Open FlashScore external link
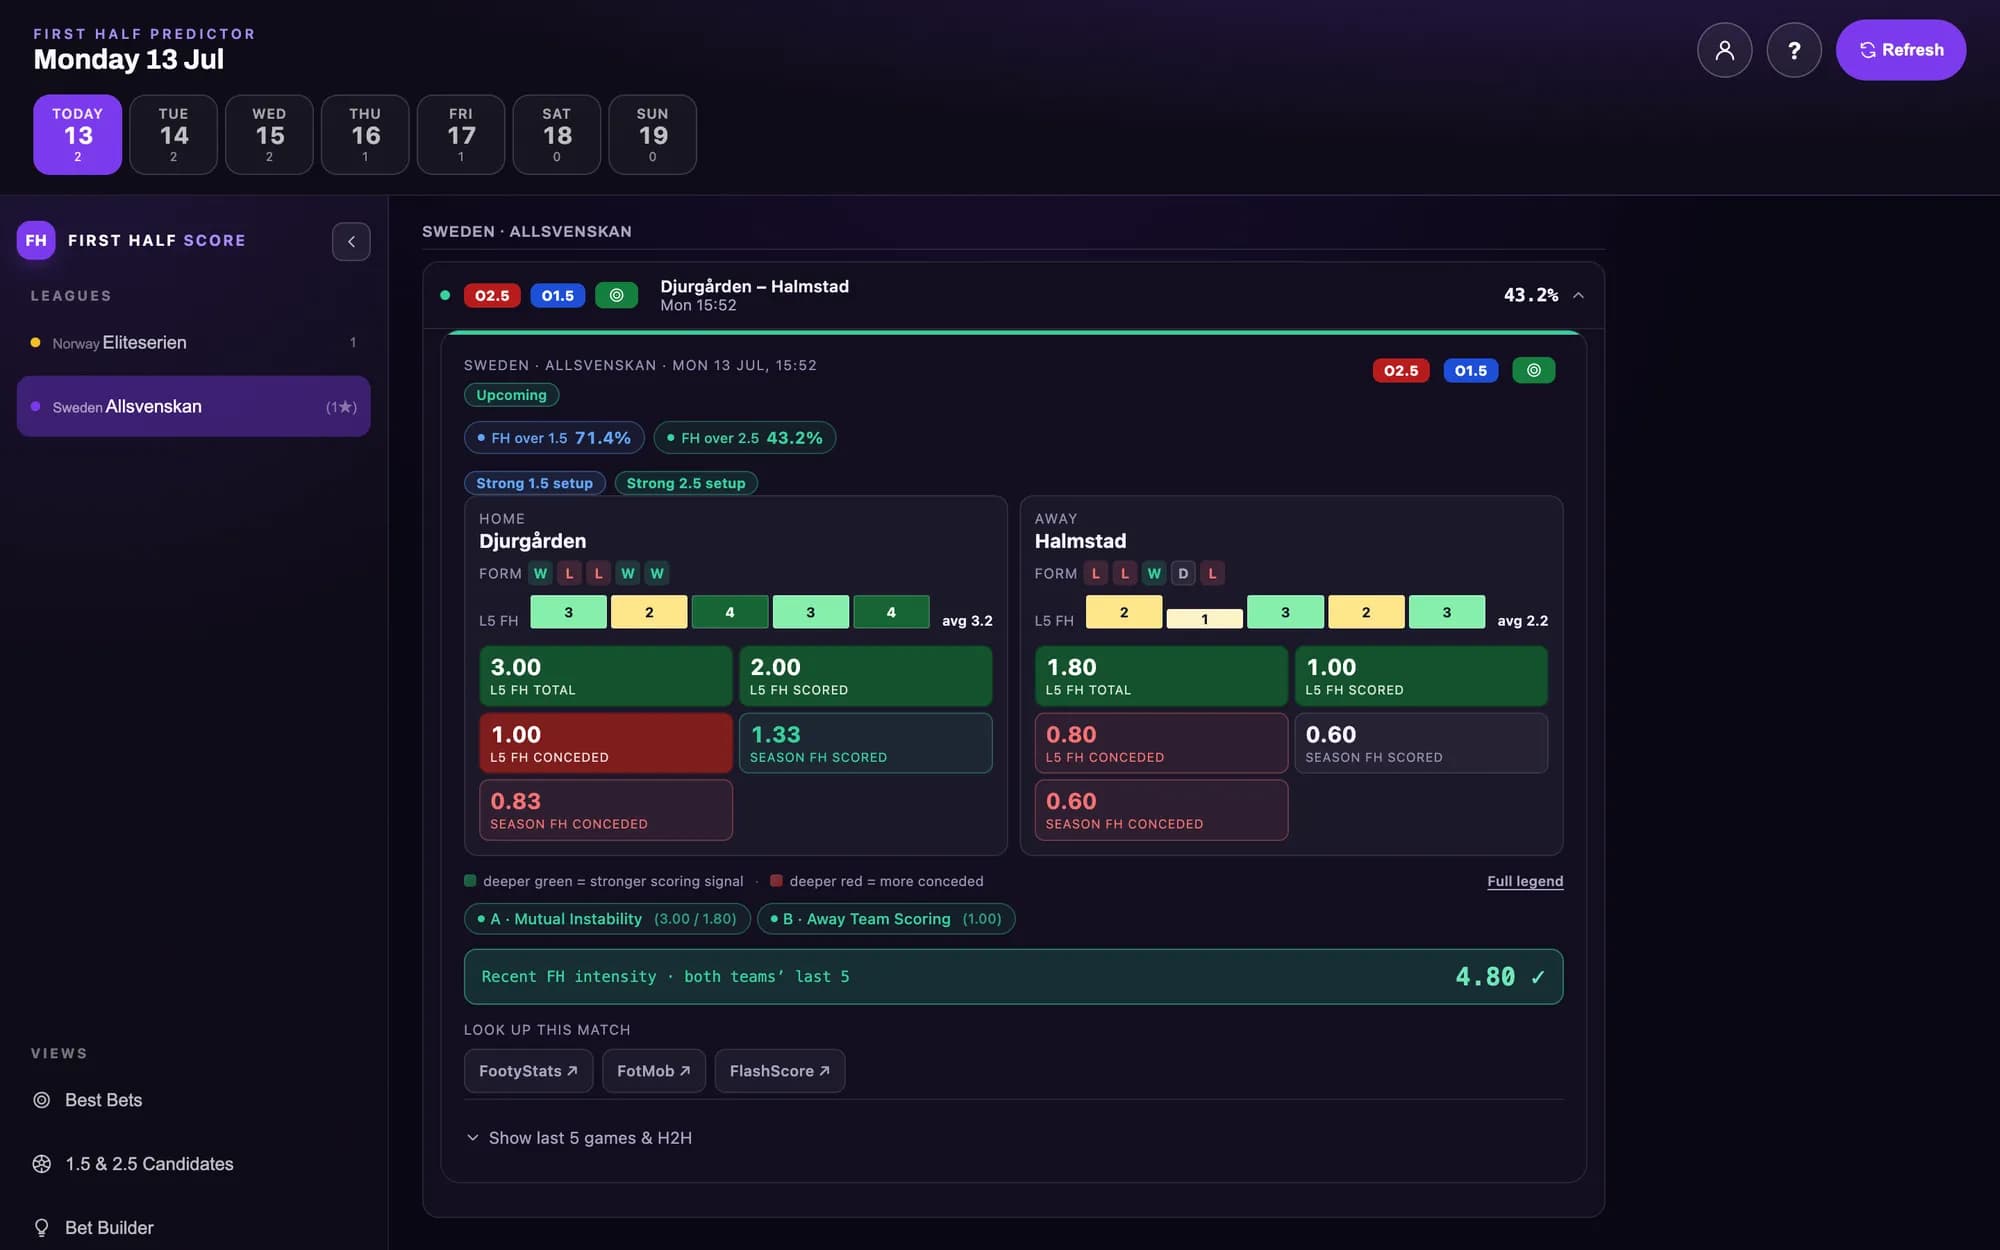Viewport: 2000px width, 1250px height. [779, 1071]
